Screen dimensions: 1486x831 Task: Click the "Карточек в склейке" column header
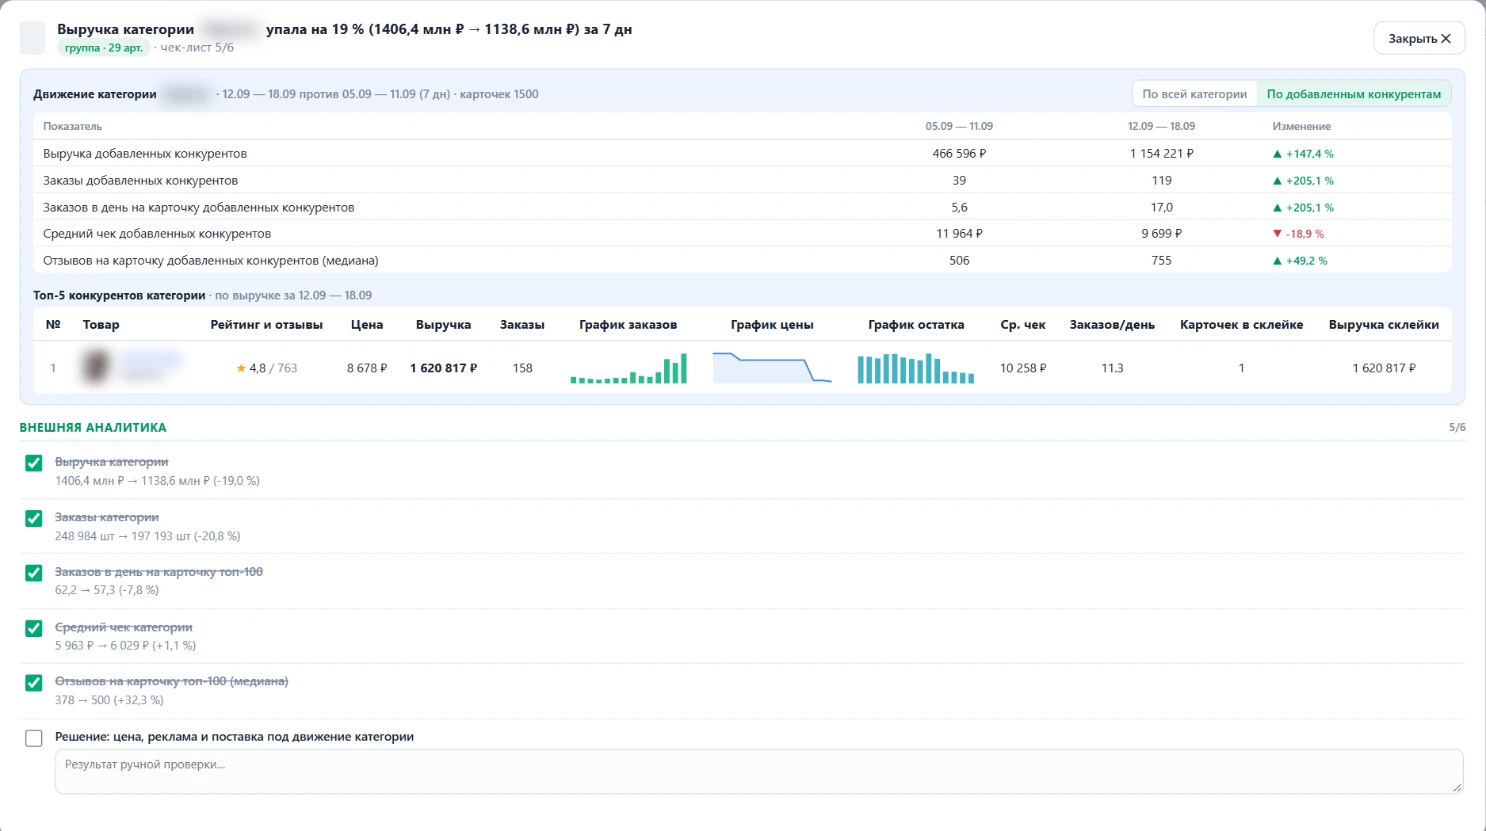pyautogui.click(x=1241, y=325)
